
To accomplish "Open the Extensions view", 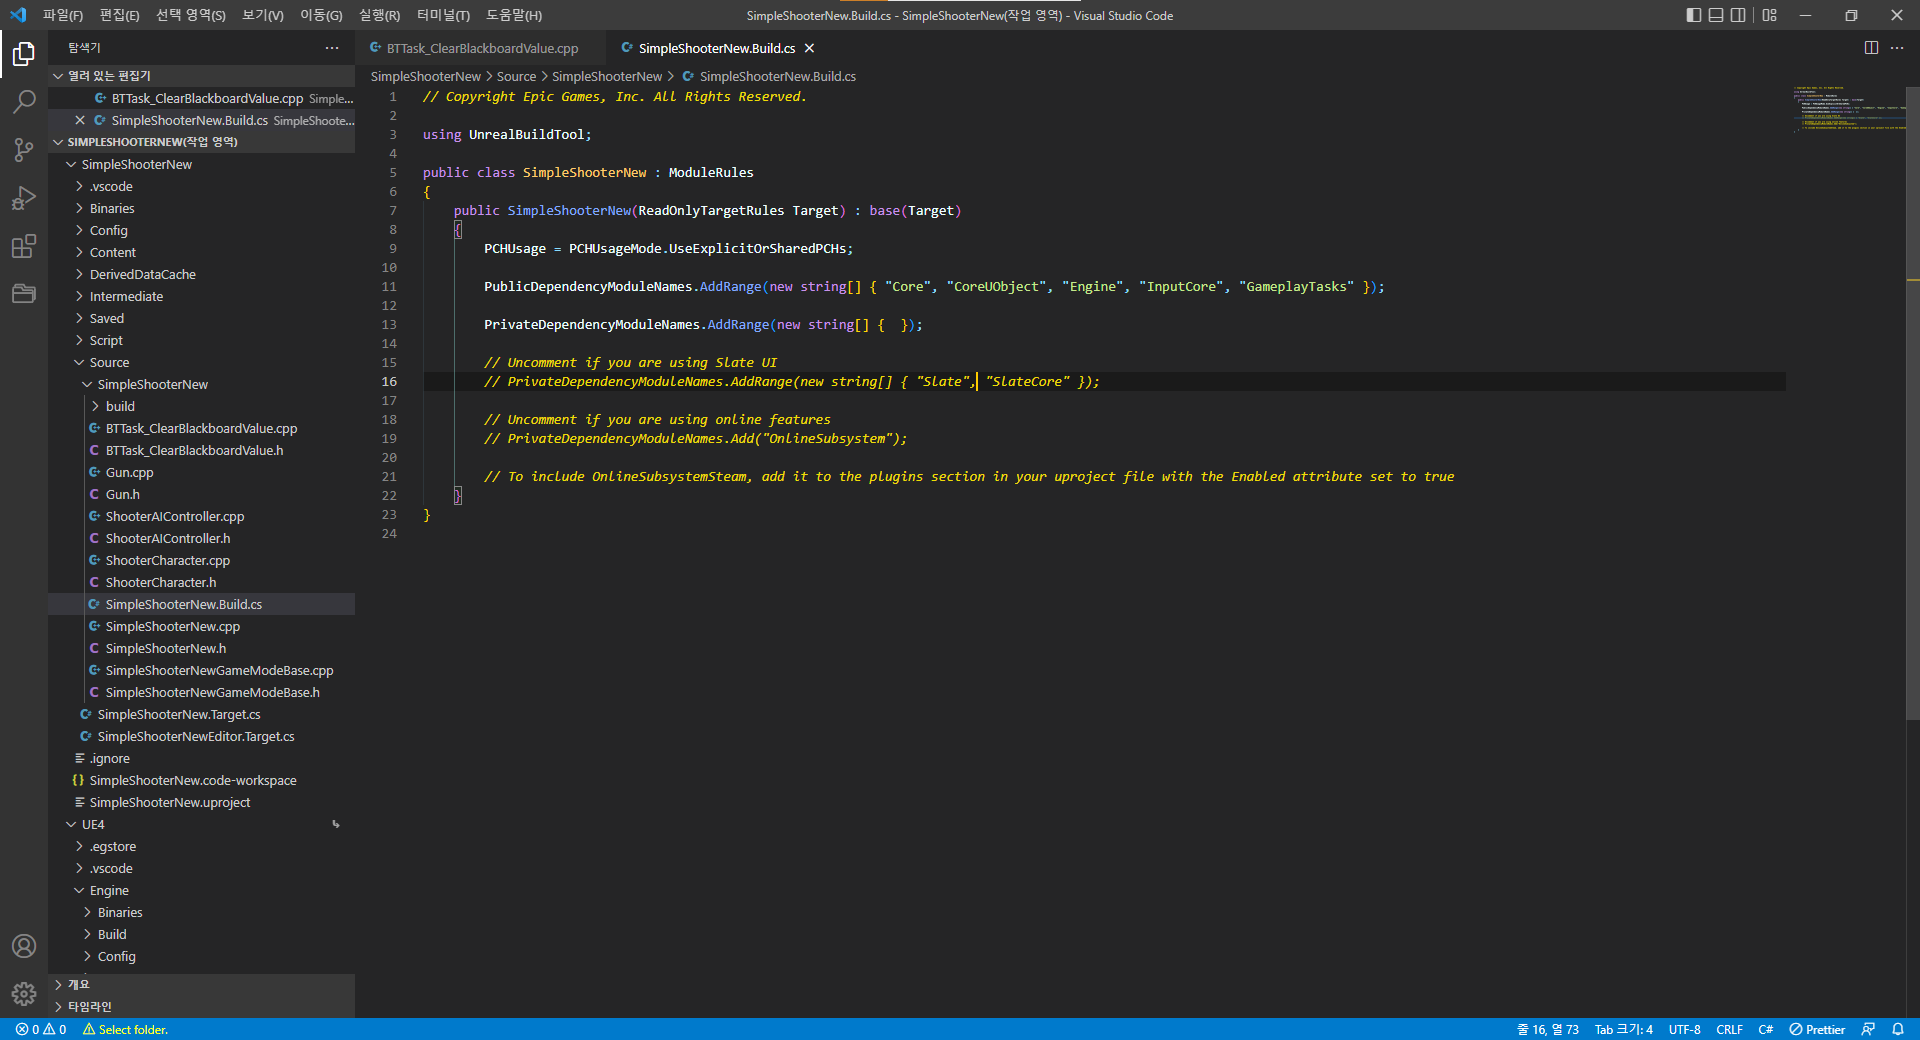I will (x=24, y=246).
